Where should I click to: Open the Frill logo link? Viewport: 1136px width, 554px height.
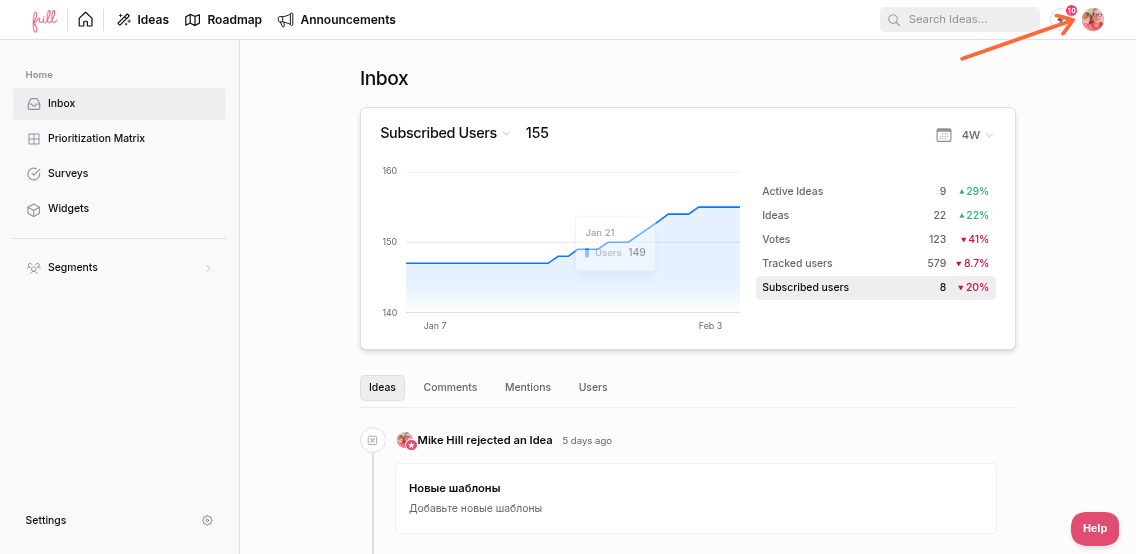point(44,20)
